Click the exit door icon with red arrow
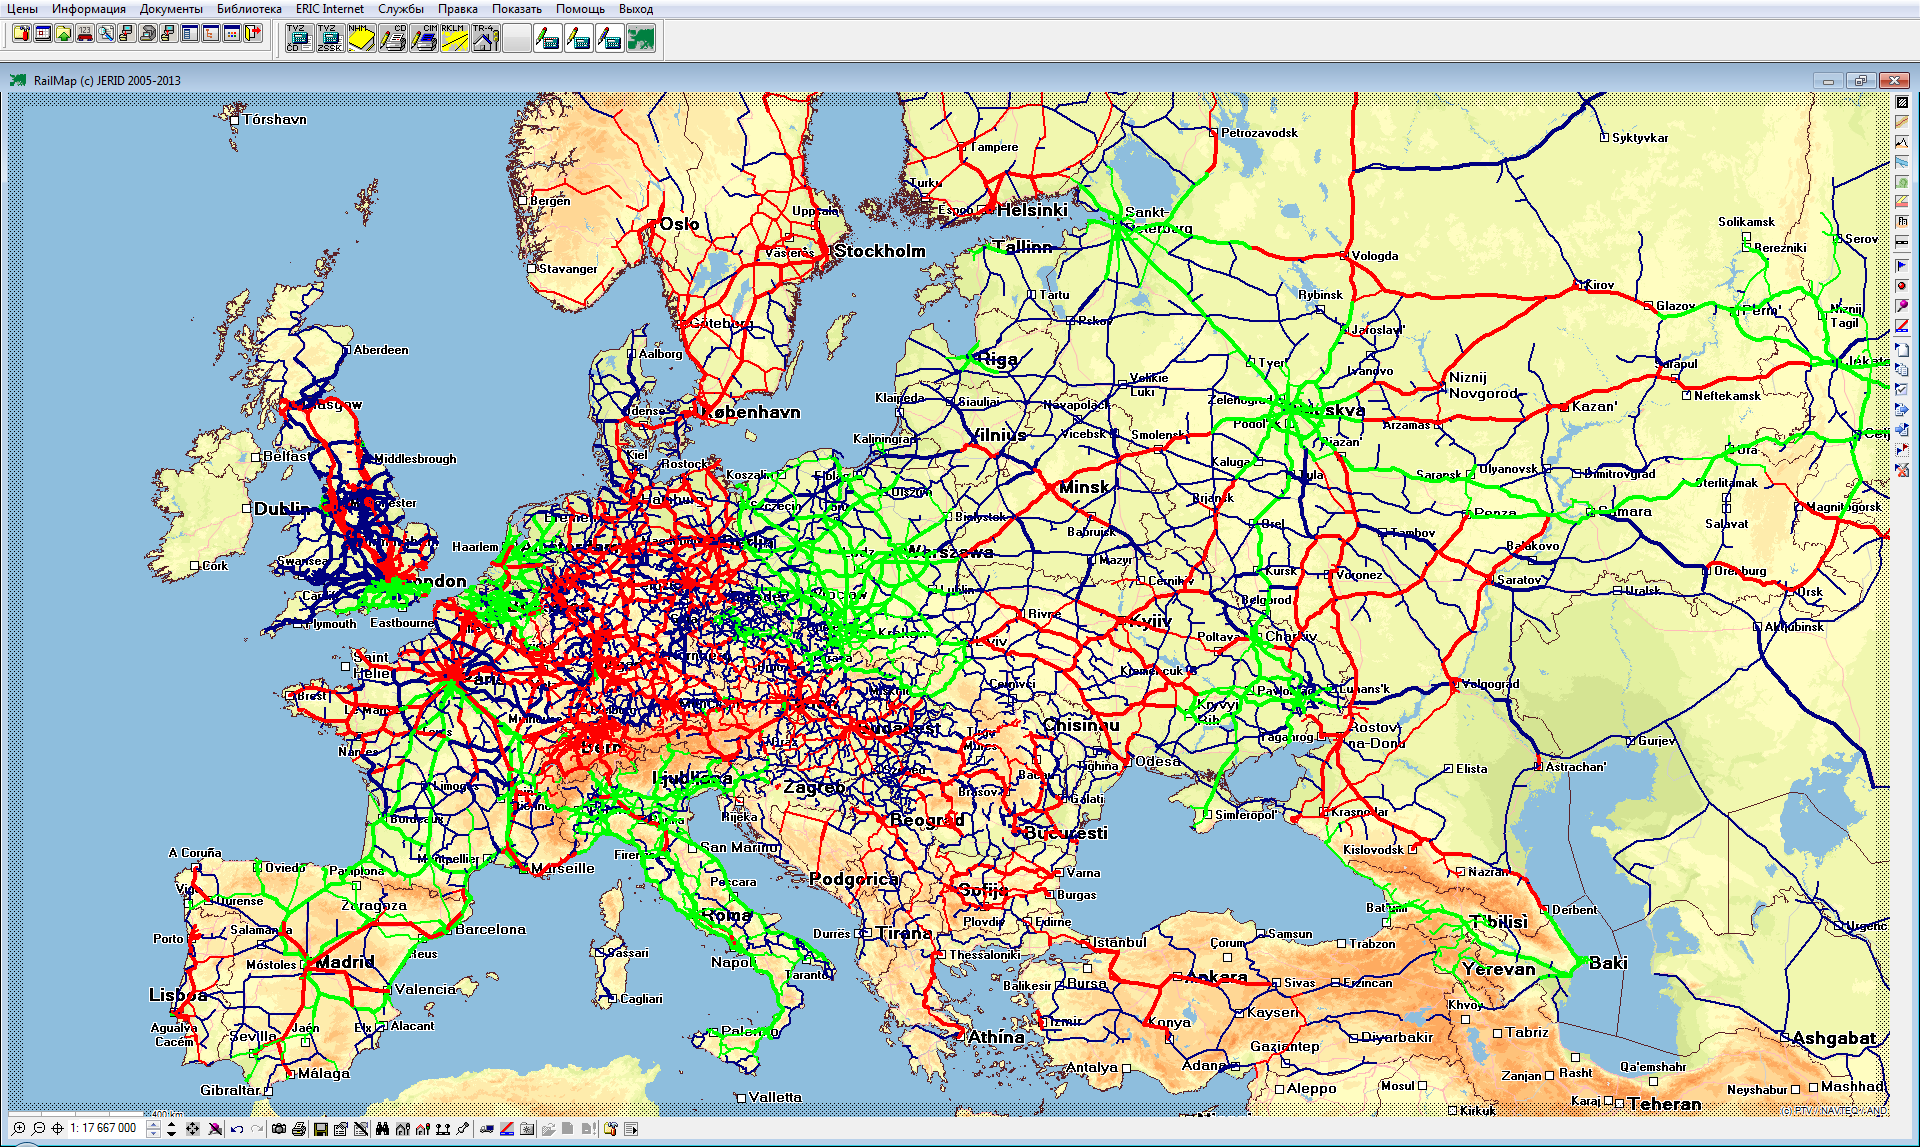1920x1147 pixels. point(253,33)
